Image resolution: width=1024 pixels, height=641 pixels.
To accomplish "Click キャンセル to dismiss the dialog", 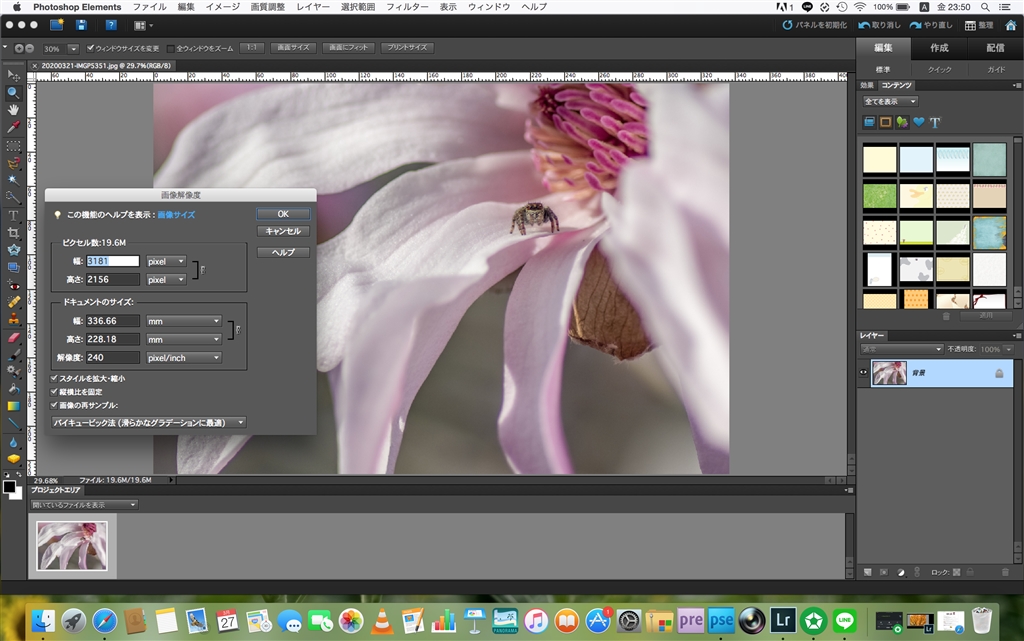I will pyautogui.click(x=283, y=231).
